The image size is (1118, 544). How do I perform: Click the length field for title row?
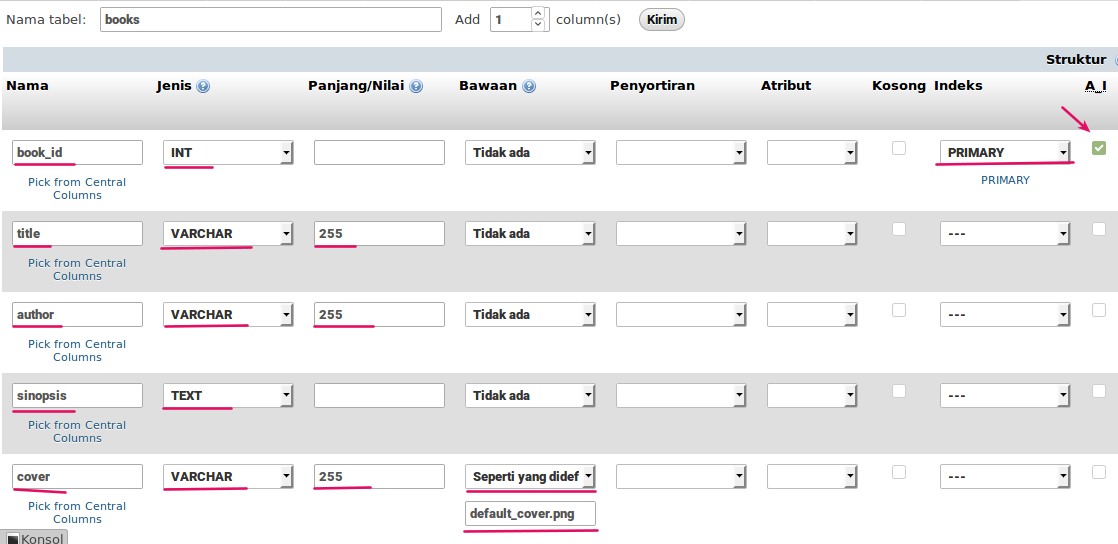coord(379,234)
